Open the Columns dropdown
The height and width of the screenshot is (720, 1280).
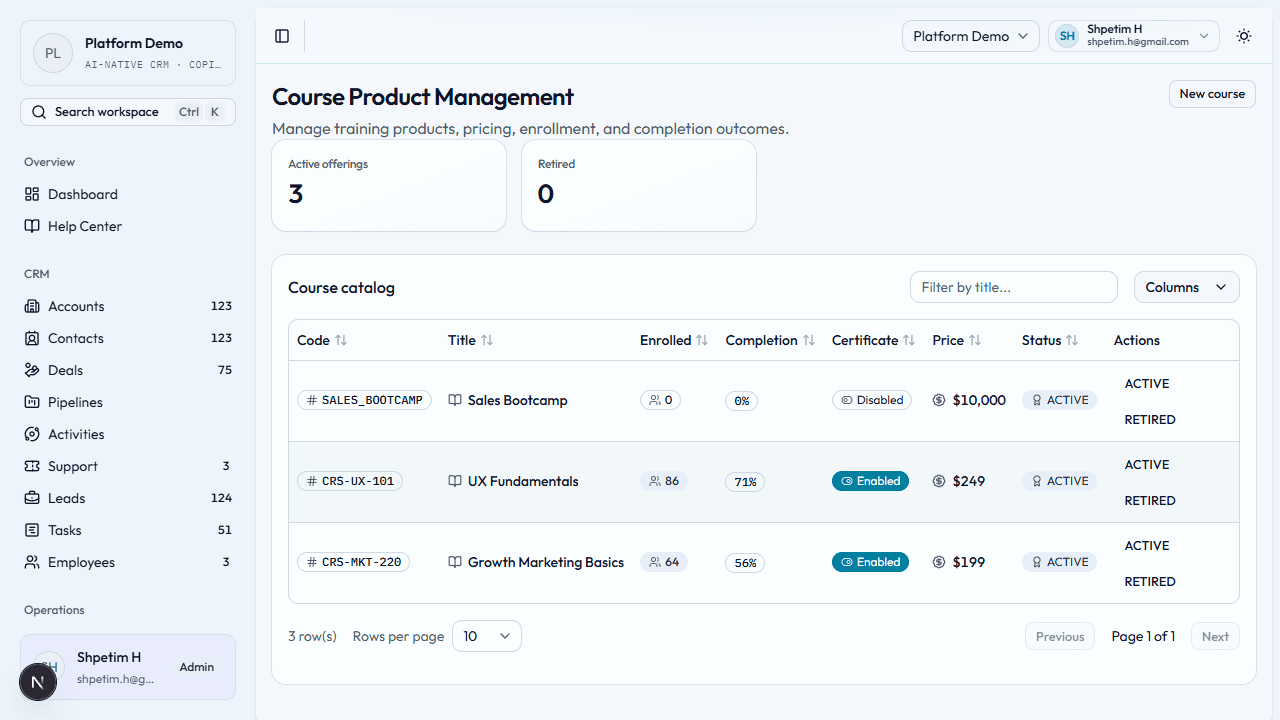click(x=1185, y=287)
